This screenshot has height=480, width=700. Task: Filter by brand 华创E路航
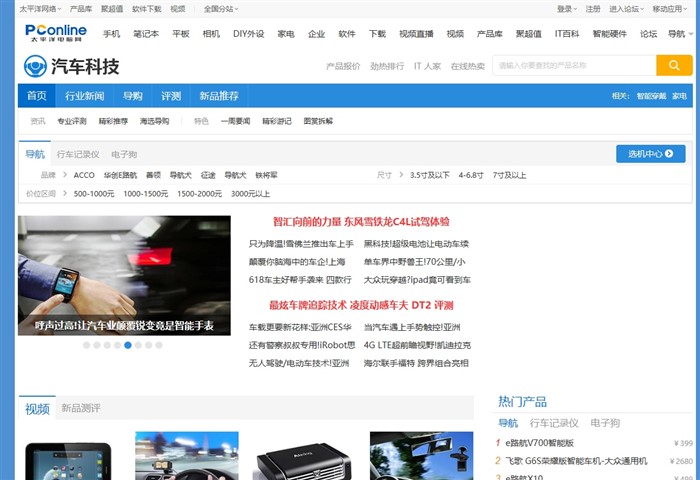click(120, 175)
